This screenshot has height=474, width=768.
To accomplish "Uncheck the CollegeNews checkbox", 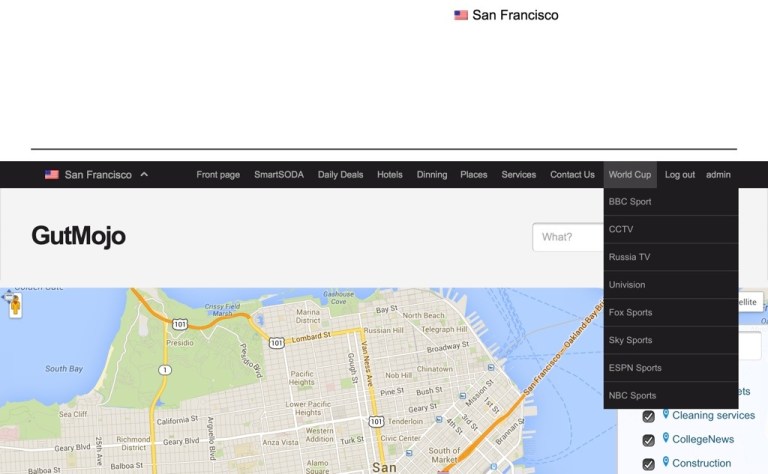I will tap(648, 440).
